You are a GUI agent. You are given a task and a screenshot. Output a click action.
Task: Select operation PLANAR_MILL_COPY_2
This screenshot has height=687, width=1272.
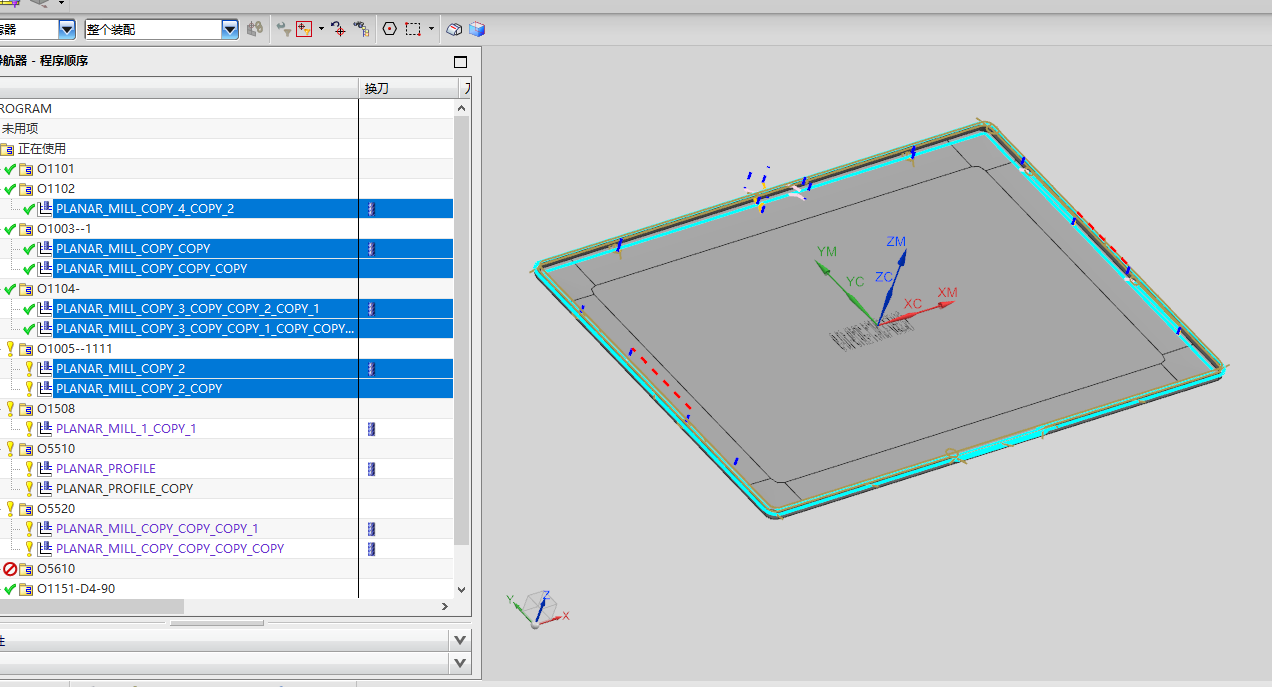tap(120, 369)
